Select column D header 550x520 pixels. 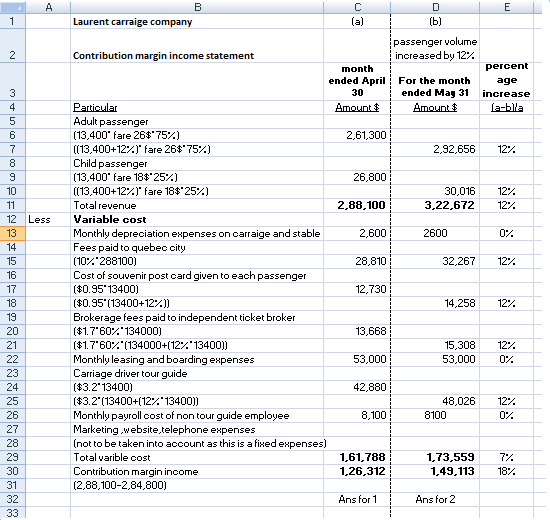[x=435, y=7]
